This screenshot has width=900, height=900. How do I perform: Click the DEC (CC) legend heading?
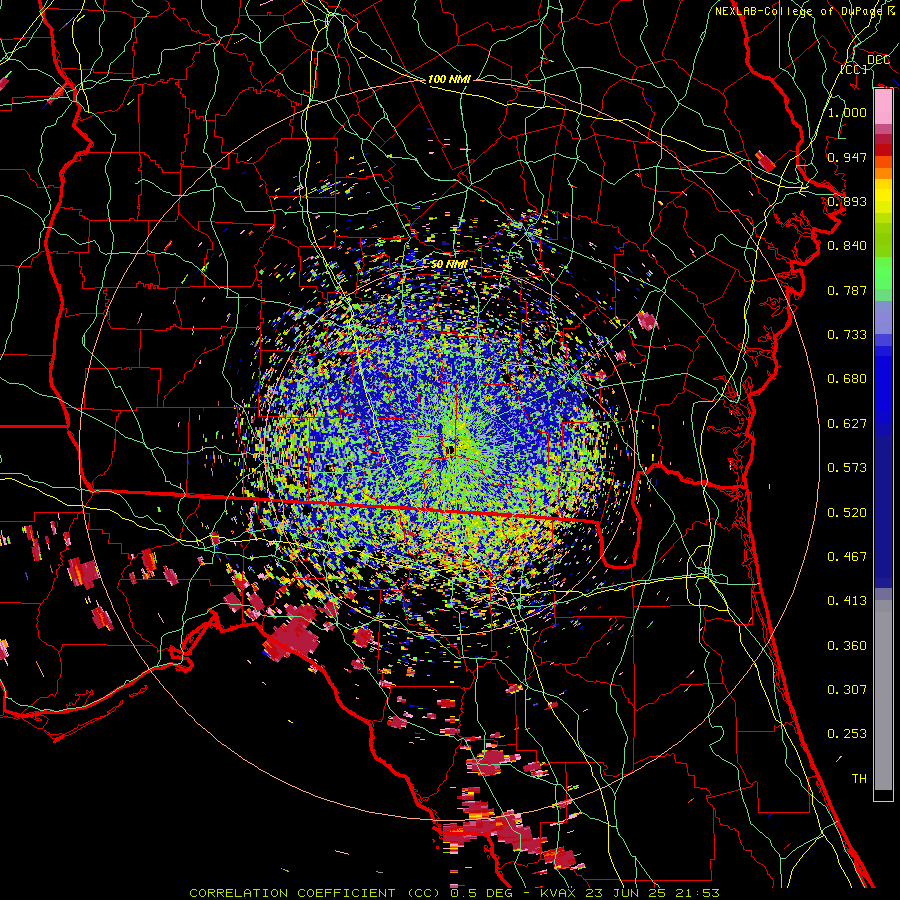[859, 64]
